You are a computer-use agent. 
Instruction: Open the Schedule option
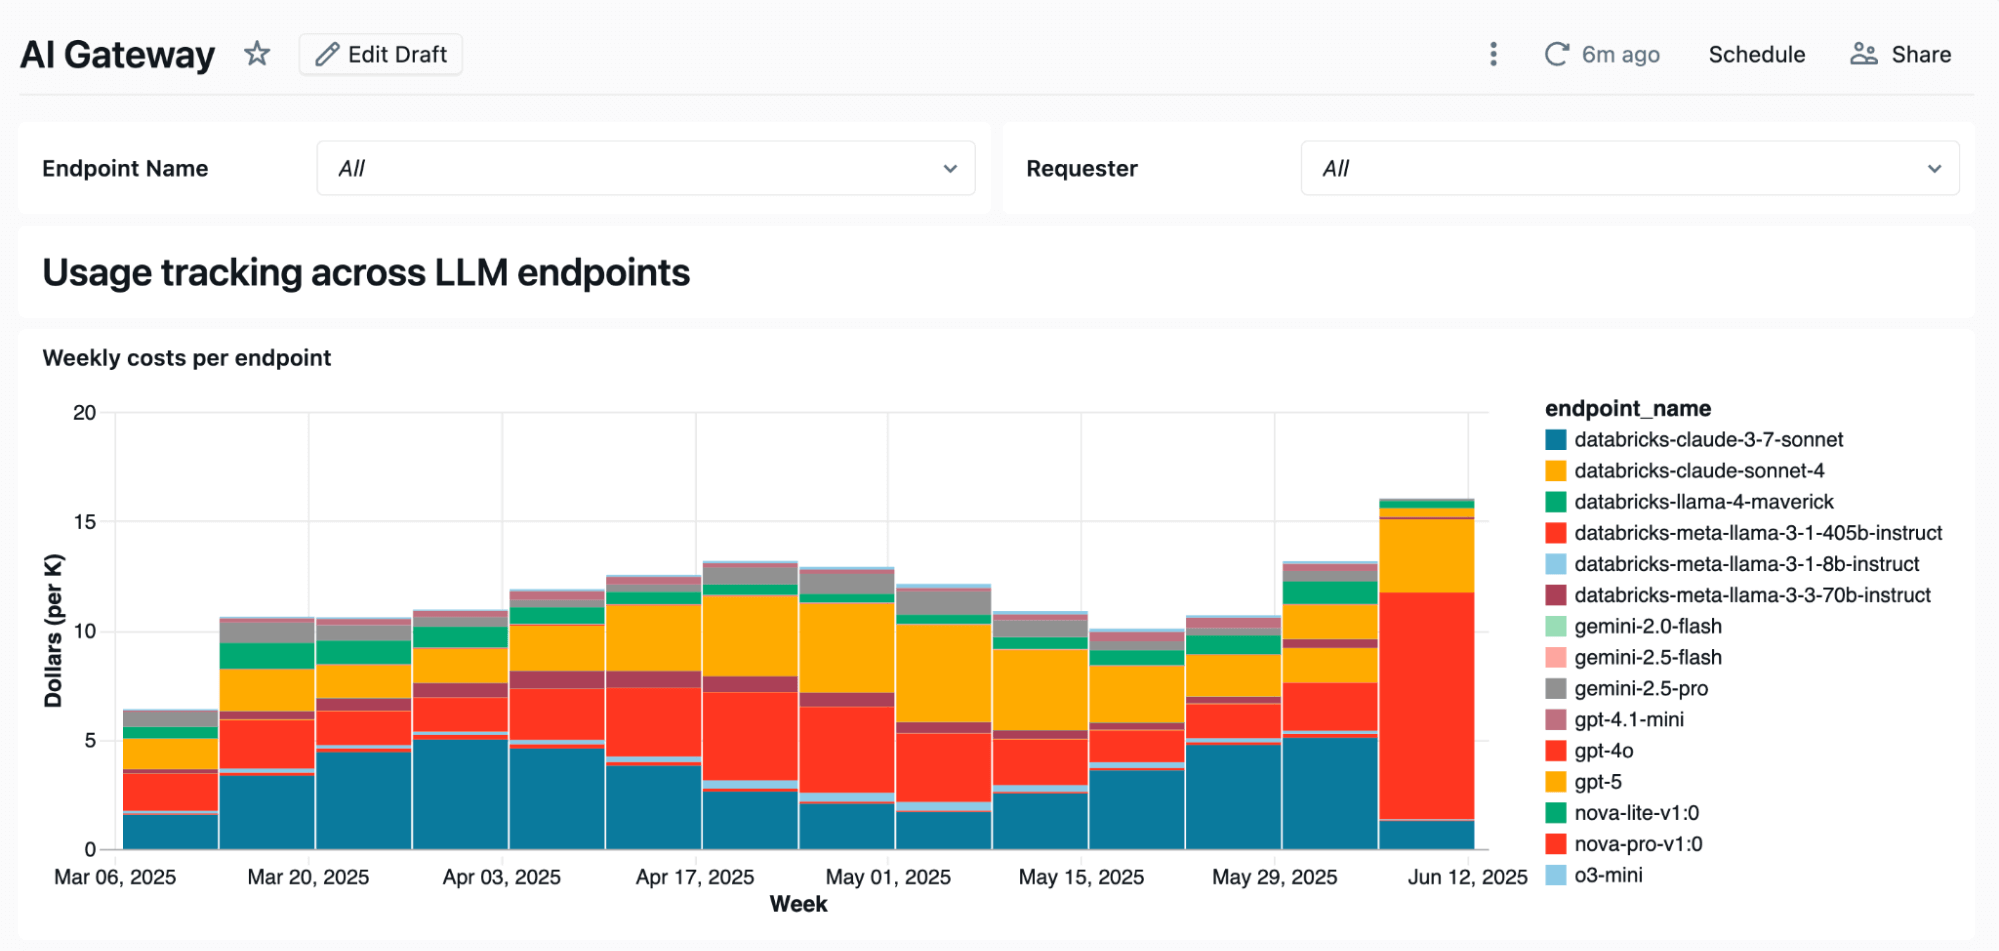point(1756,54)
